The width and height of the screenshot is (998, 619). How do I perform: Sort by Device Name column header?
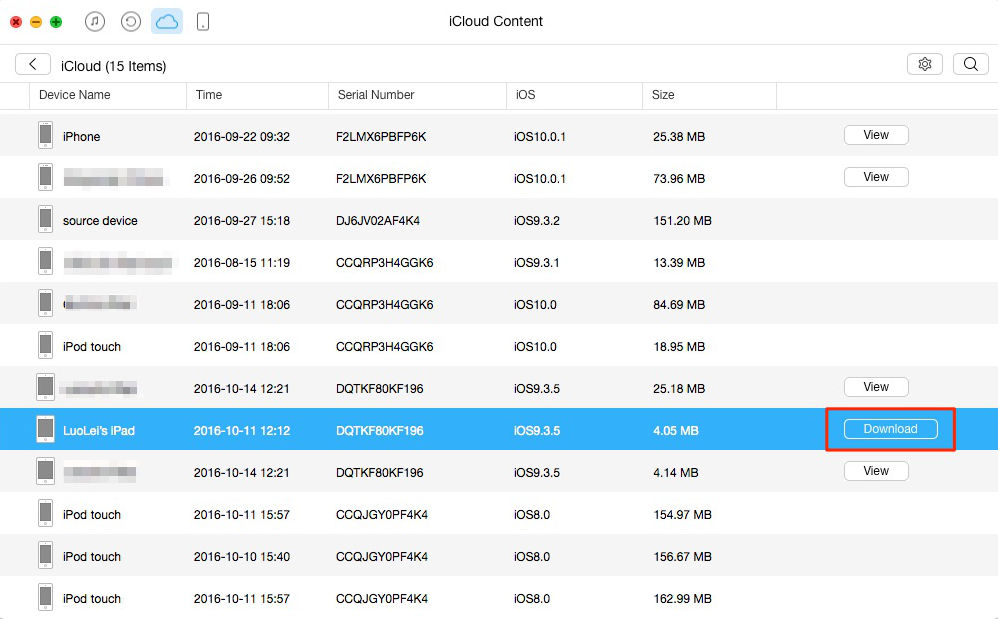coord(75,95)
